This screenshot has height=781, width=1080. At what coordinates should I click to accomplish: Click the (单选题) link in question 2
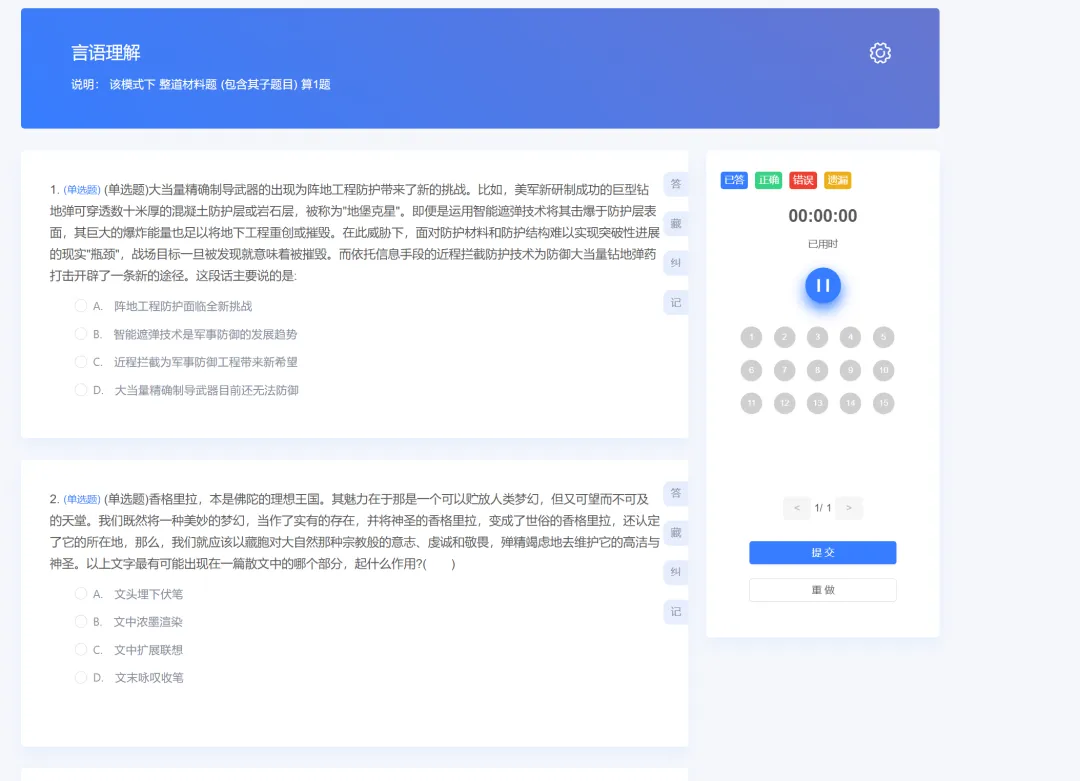pyautogui.click(x=82, y=499)
